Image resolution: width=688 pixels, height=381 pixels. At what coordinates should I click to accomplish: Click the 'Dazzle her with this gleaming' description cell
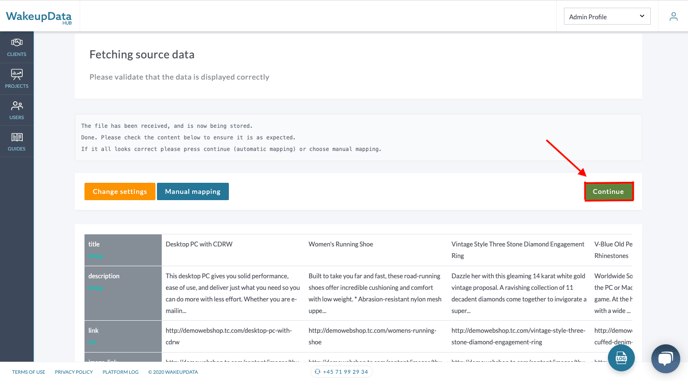pyautogui.click(x=519, y=293)
